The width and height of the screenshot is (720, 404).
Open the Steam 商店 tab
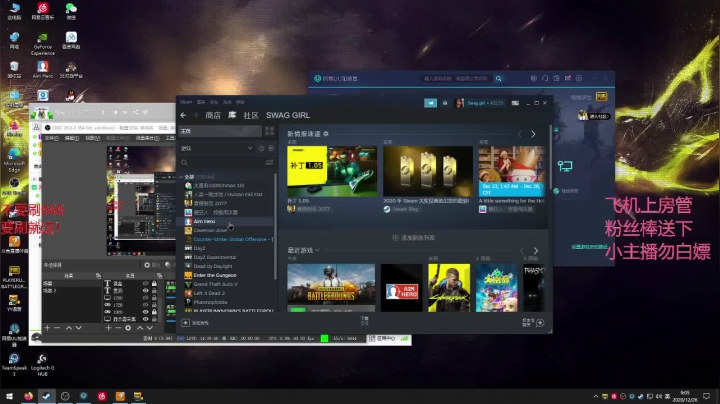[213, 115]
